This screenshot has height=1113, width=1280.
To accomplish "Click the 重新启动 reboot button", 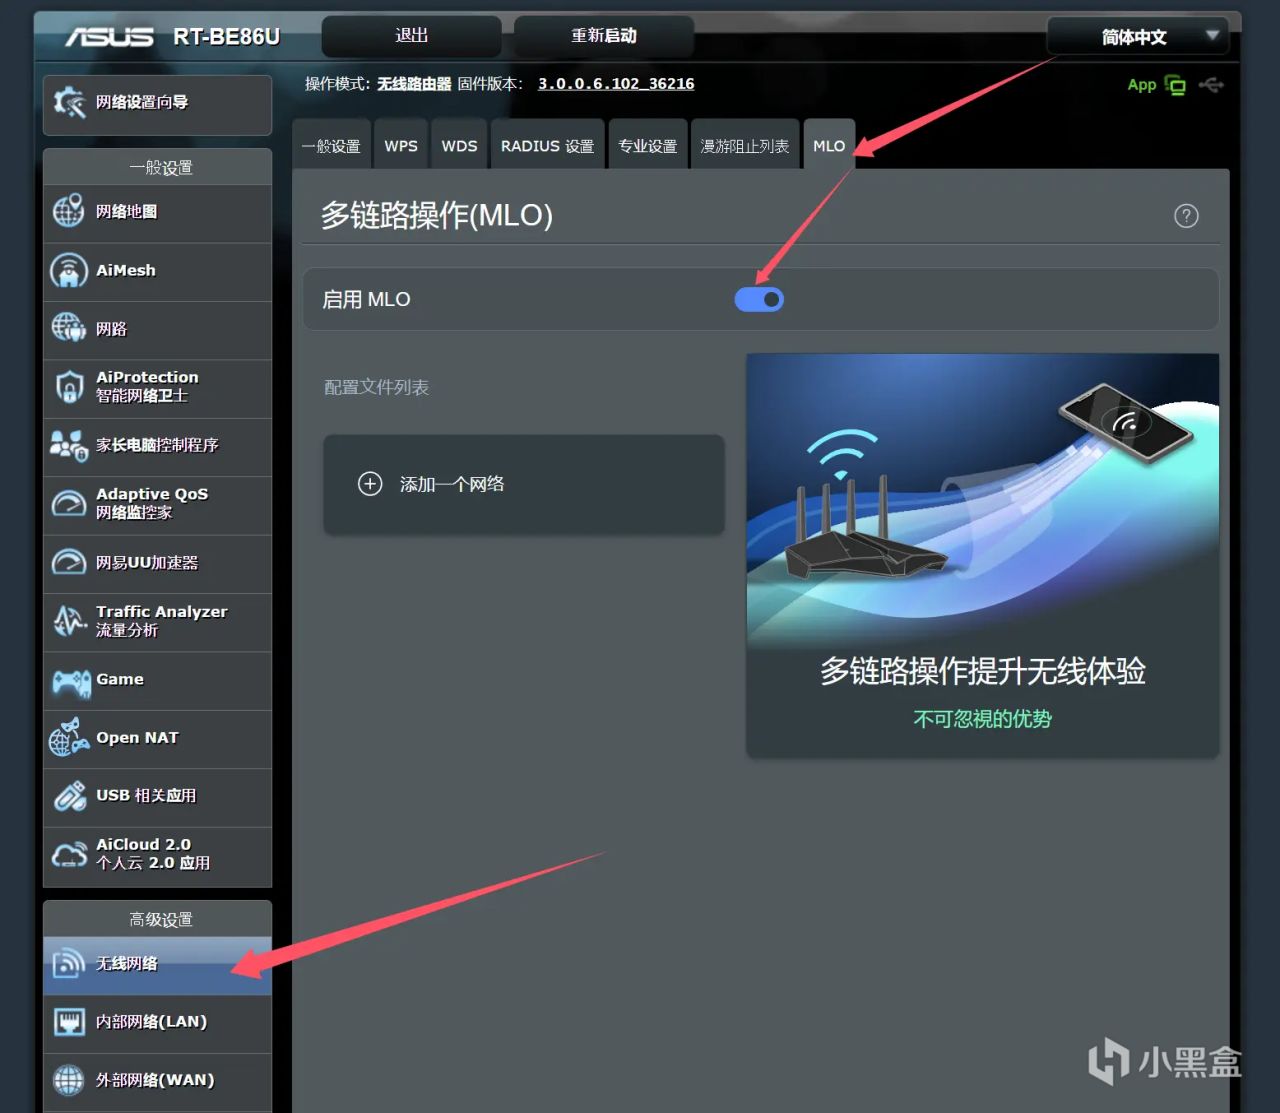I will tap(604, 36).
